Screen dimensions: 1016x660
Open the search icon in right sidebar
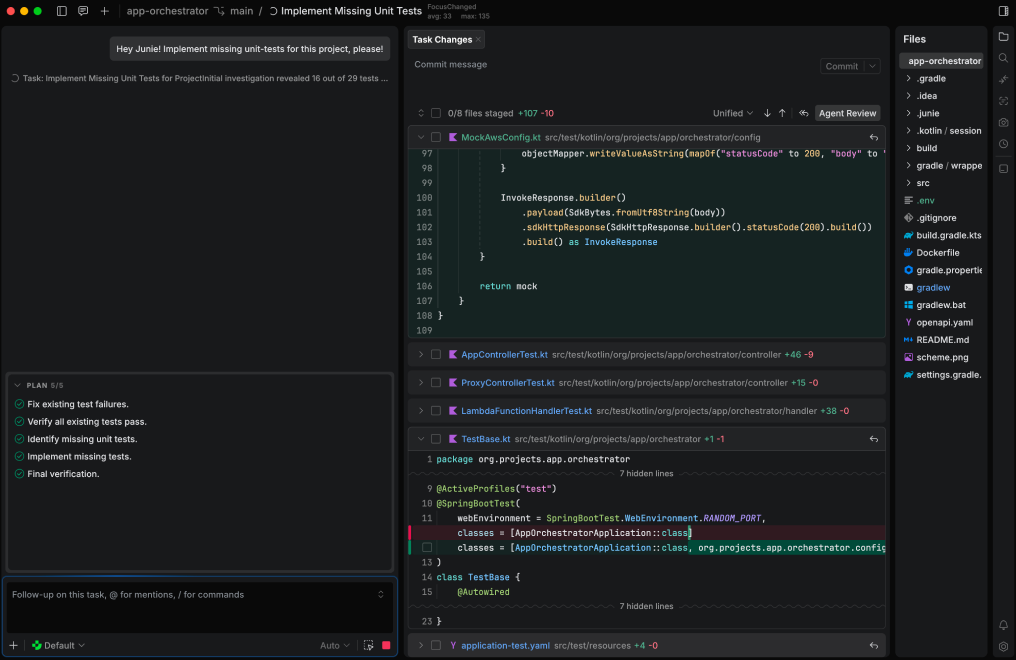pos(1003,58)
